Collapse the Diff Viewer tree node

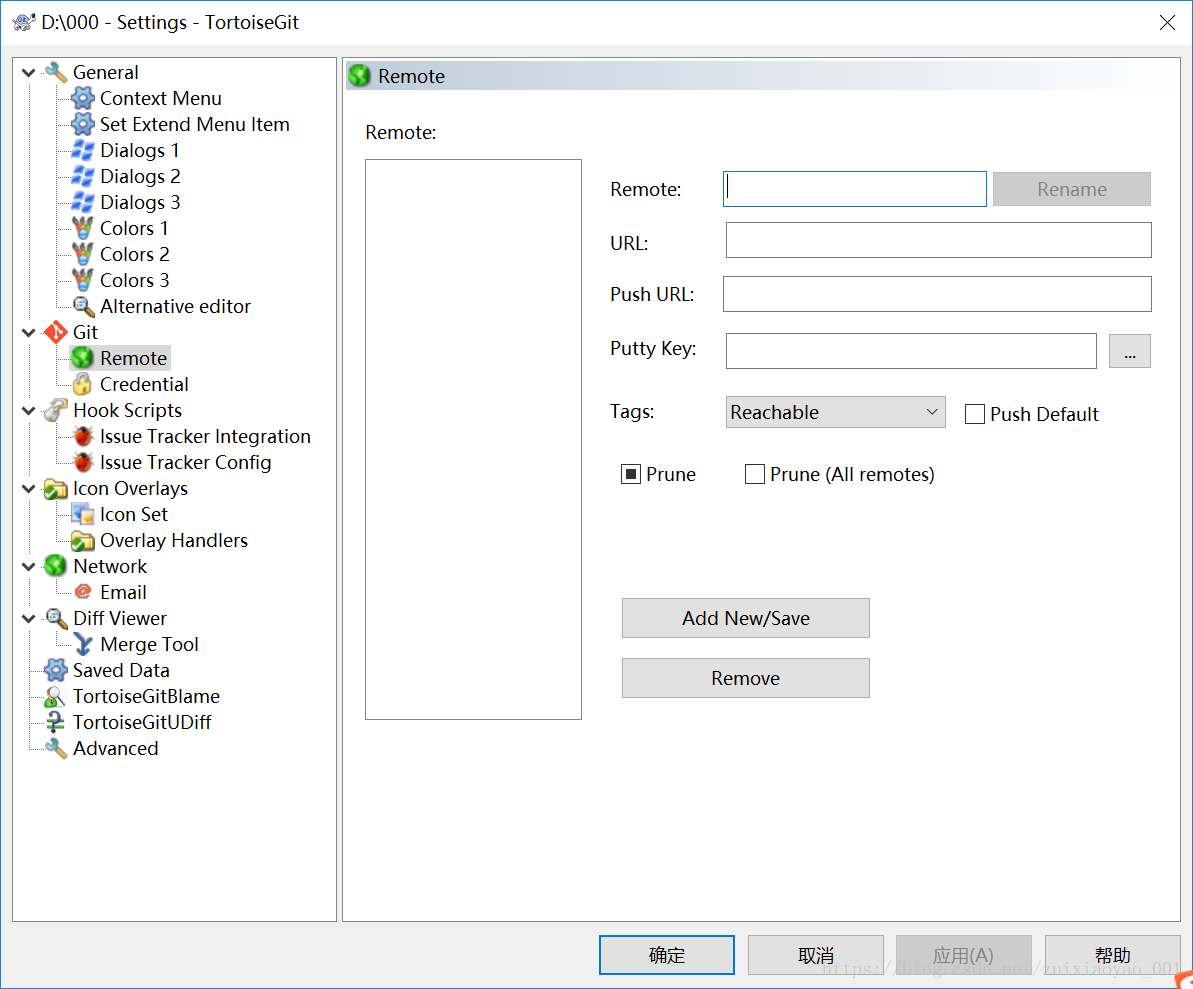click(29, 619)
